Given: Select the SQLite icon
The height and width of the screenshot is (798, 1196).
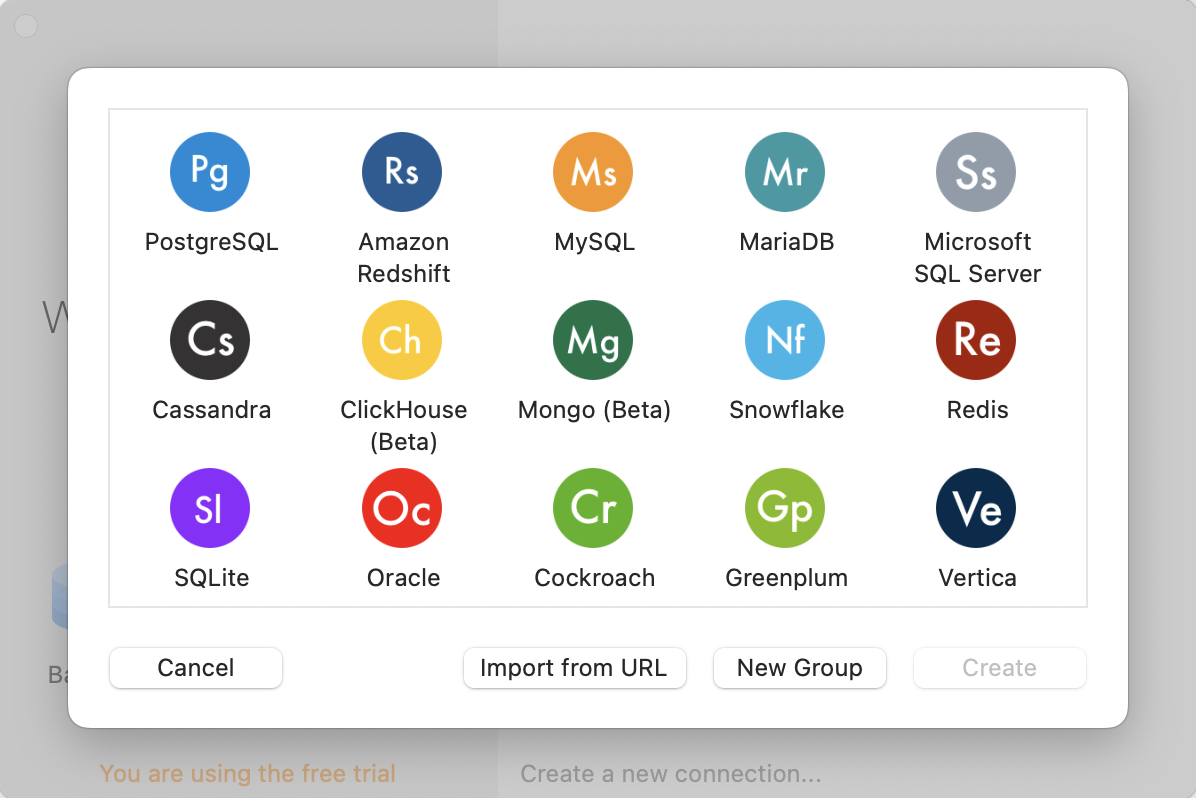Looking at the screenshot, I should click(210, 508).
